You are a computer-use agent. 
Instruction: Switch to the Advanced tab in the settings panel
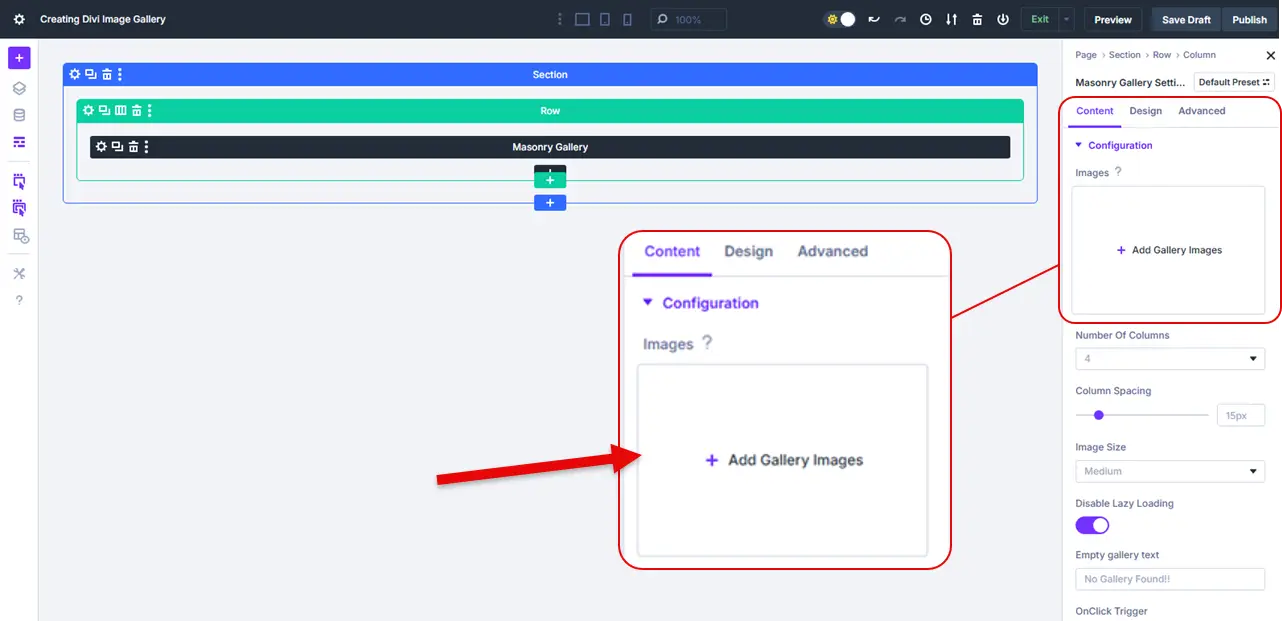1202,111
